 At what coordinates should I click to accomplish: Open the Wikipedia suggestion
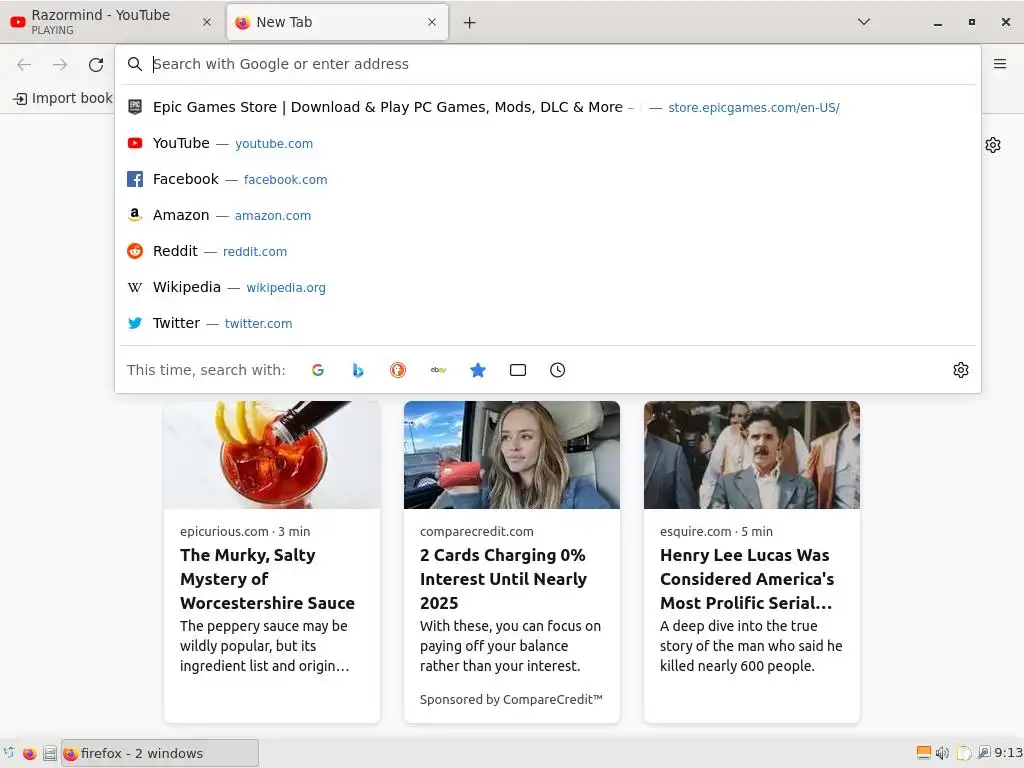click(x=547, y=287)
